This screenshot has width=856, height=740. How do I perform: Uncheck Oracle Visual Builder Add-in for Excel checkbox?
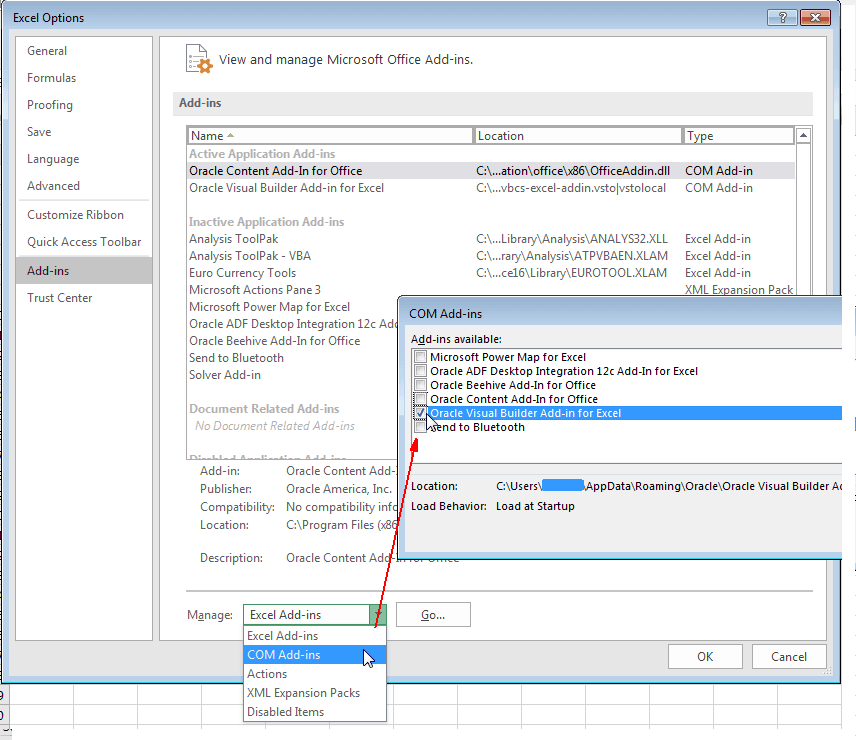[x=420, y=413]
